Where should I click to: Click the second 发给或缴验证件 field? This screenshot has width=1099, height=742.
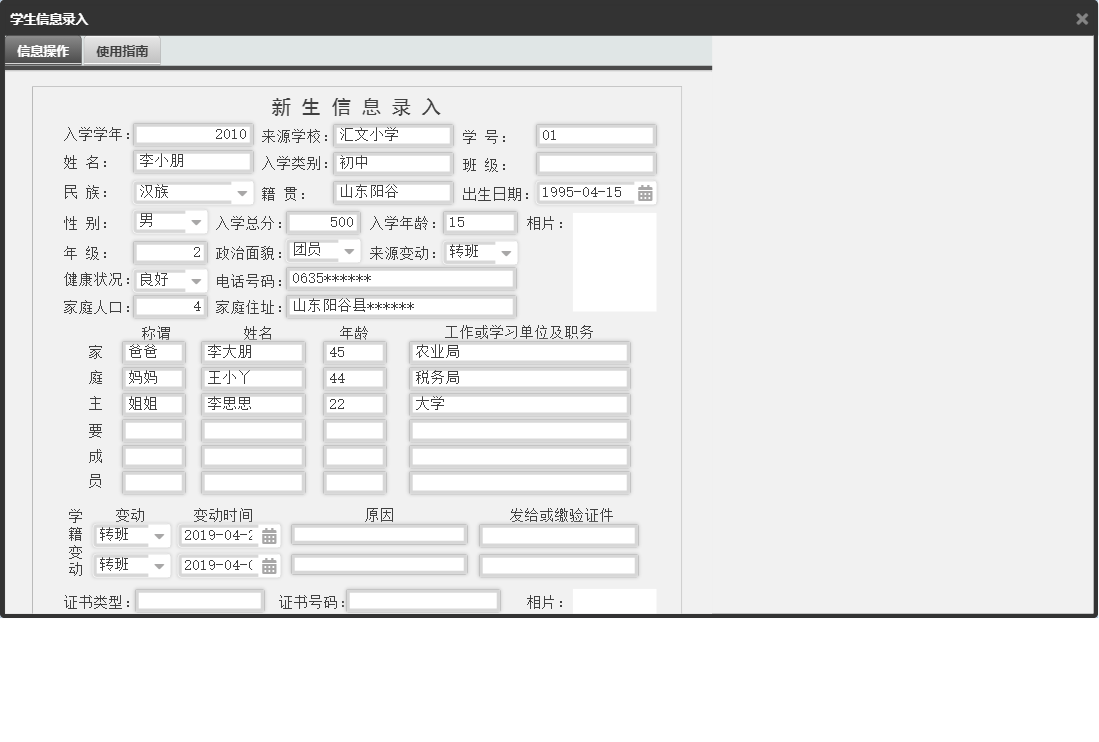(x=559, y=565)
